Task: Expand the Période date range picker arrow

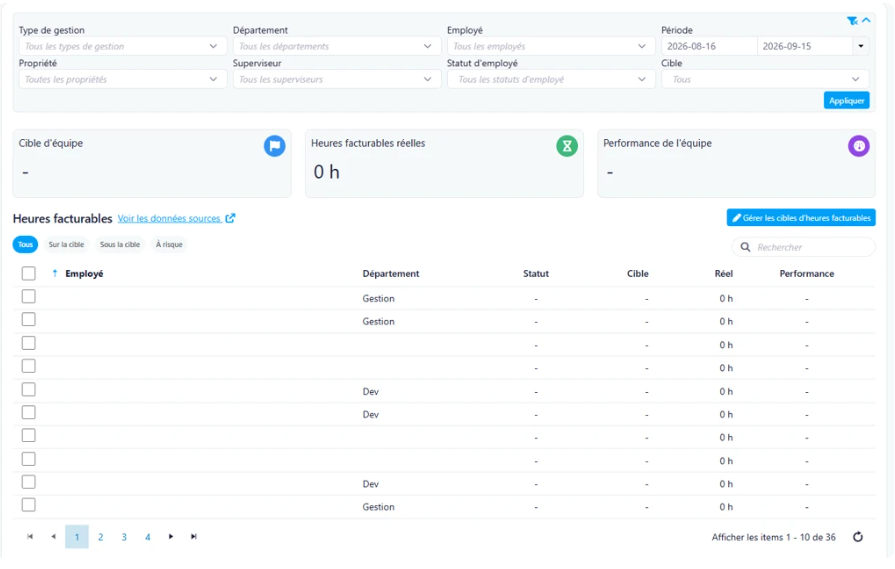Action: 861,46
